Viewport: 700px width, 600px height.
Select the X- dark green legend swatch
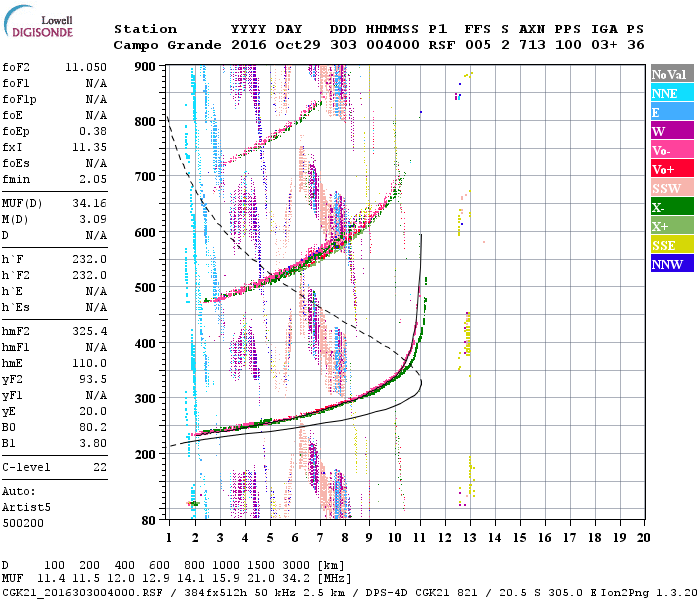[x=672, y=207]
